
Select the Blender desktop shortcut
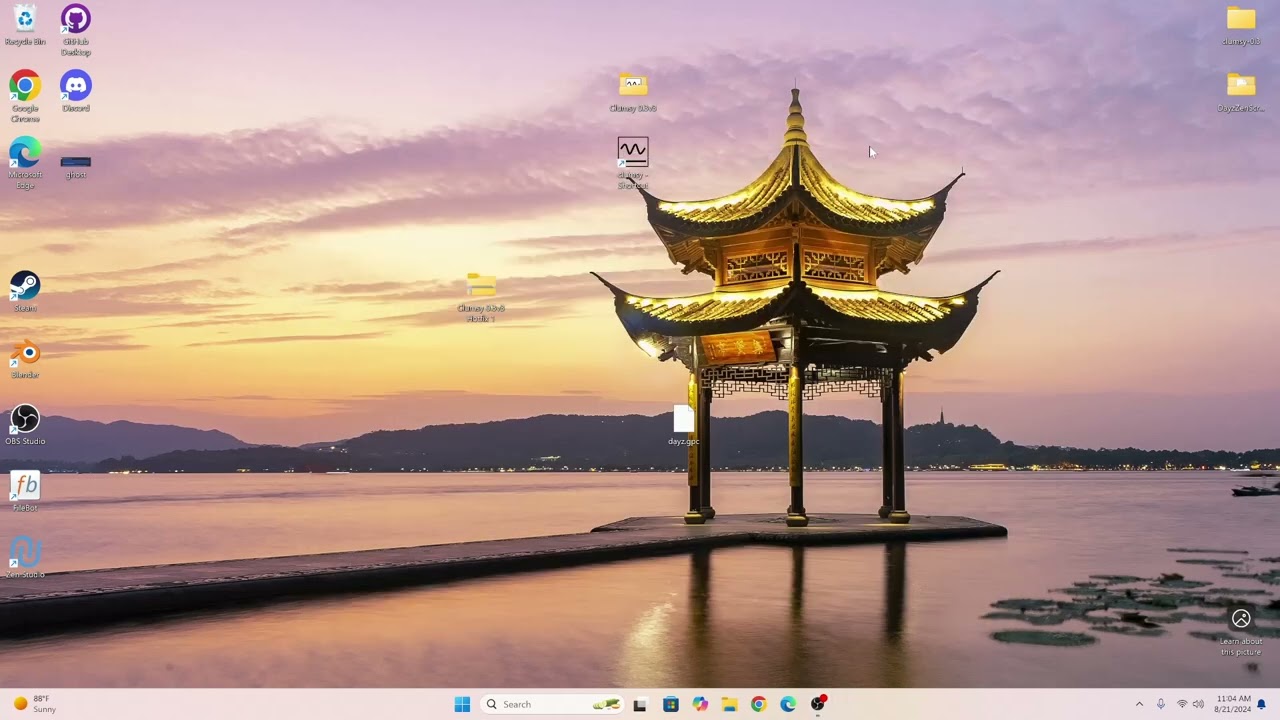(25, 358)
